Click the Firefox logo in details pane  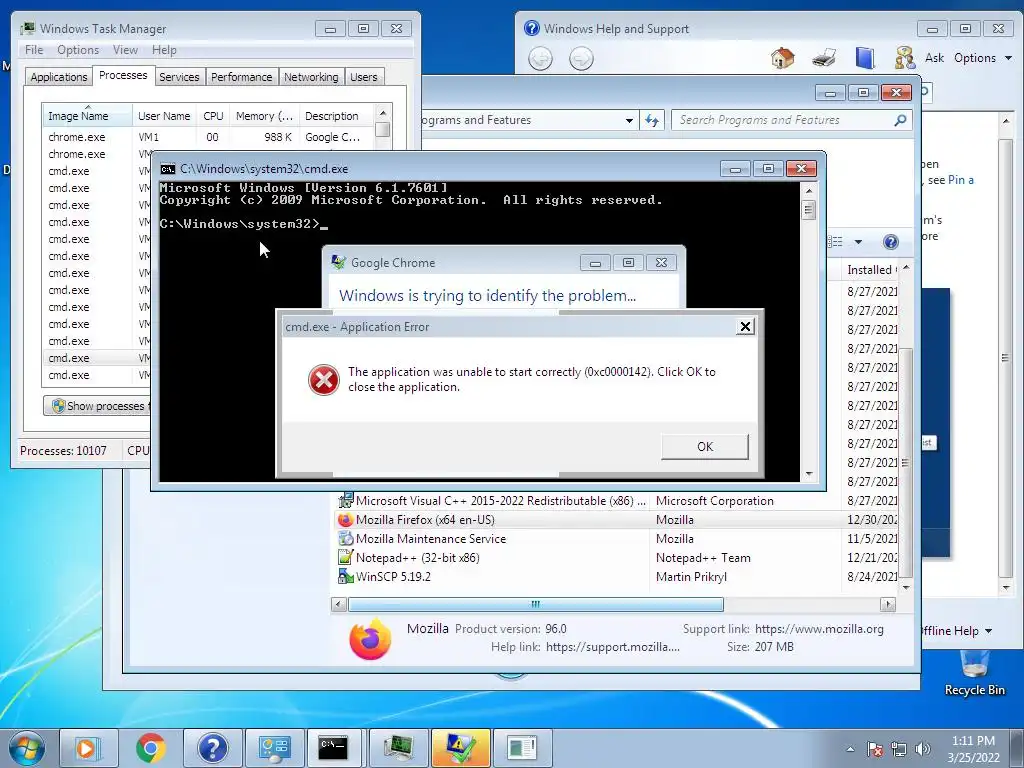click(x=370, y=639)
